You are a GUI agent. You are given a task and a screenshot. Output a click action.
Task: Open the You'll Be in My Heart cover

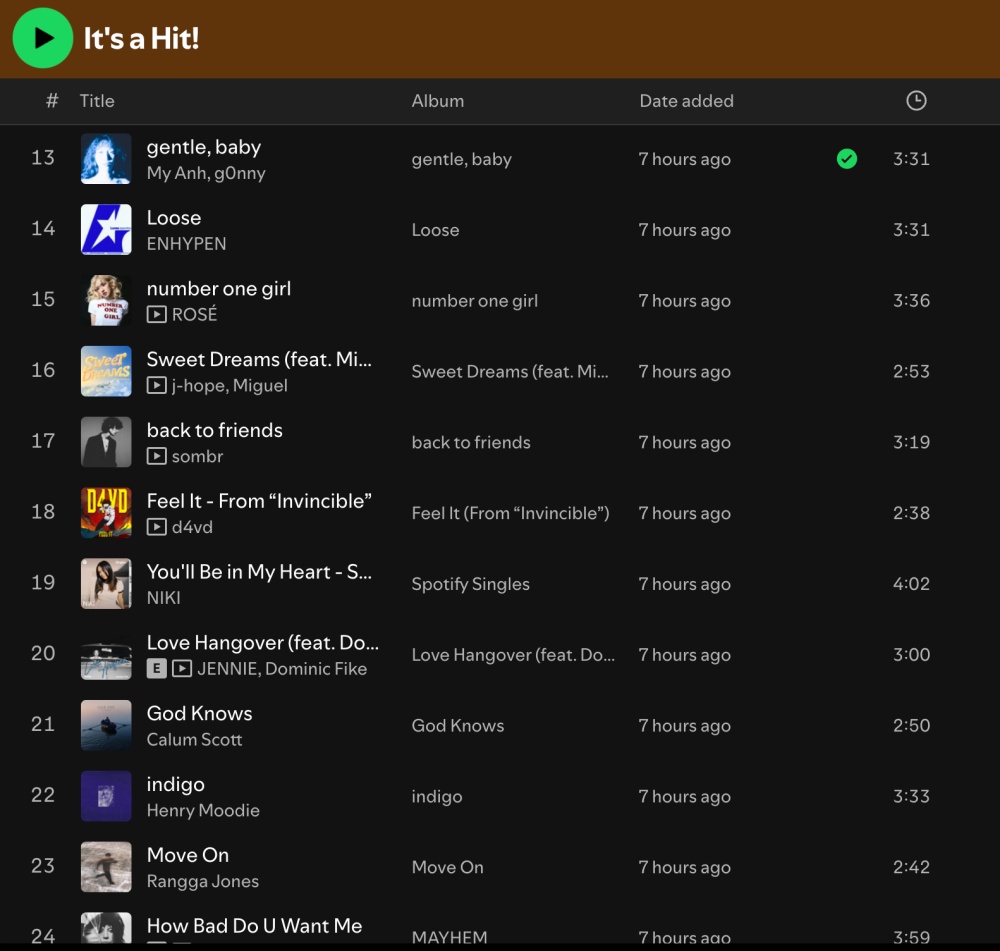(x=106, y=584)
